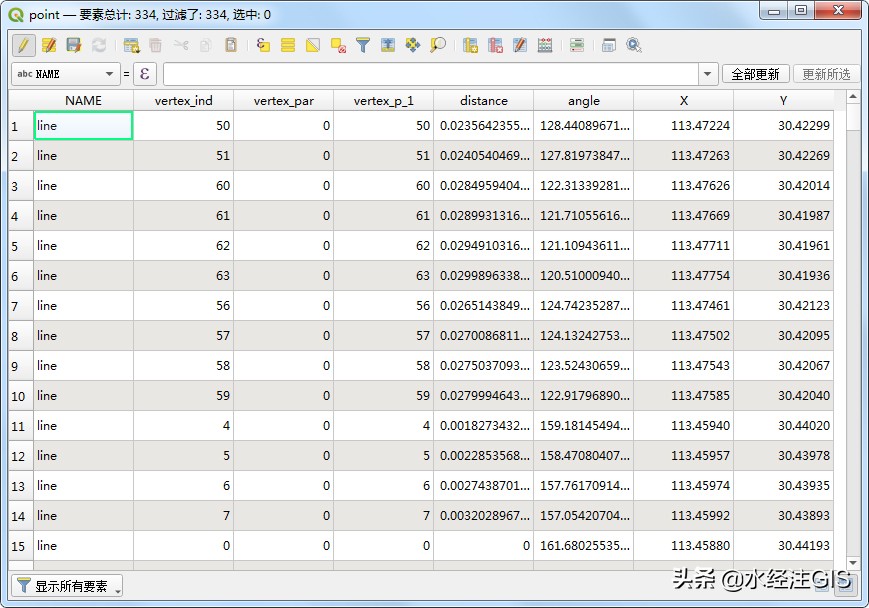The image size is (869, 608).
Task: Click the Invert selection icon
Action: click(x=313, y=45)
